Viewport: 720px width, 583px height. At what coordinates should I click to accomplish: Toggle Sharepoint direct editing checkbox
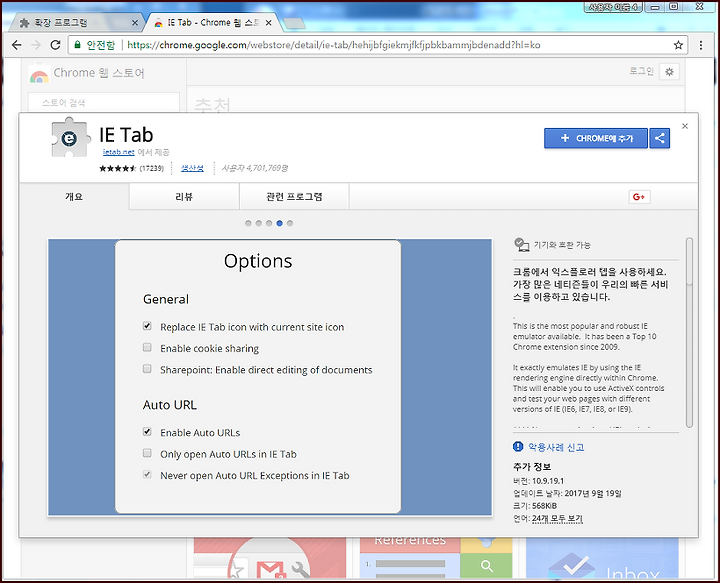click(x=147, y=369)
